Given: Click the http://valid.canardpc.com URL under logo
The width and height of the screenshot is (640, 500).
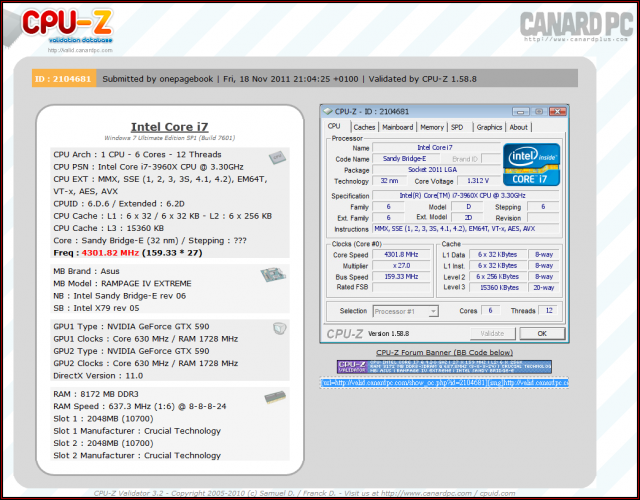Looking at the screenshot, I should click(80, 50).
